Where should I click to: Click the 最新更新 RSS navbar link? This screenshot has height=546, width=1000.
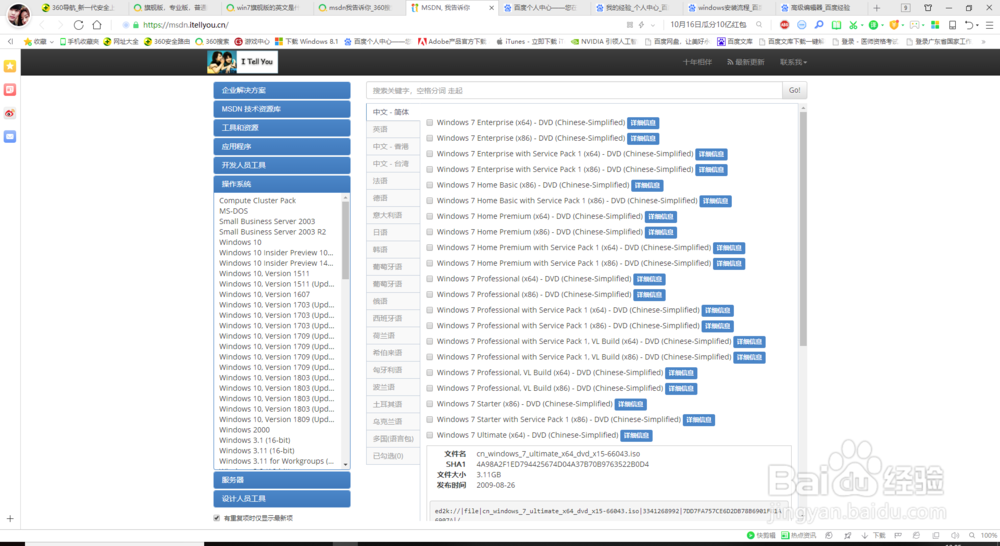746,62
